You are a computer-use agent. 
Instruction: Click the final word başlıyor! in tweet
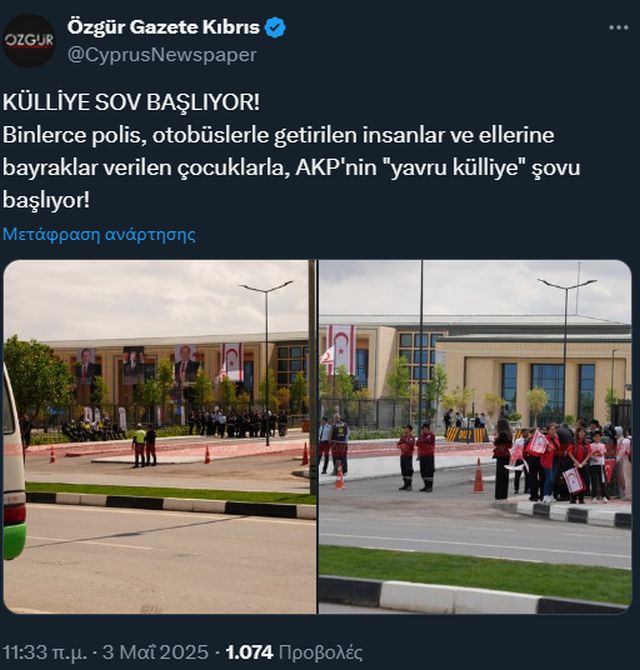[x=46, y=200]
